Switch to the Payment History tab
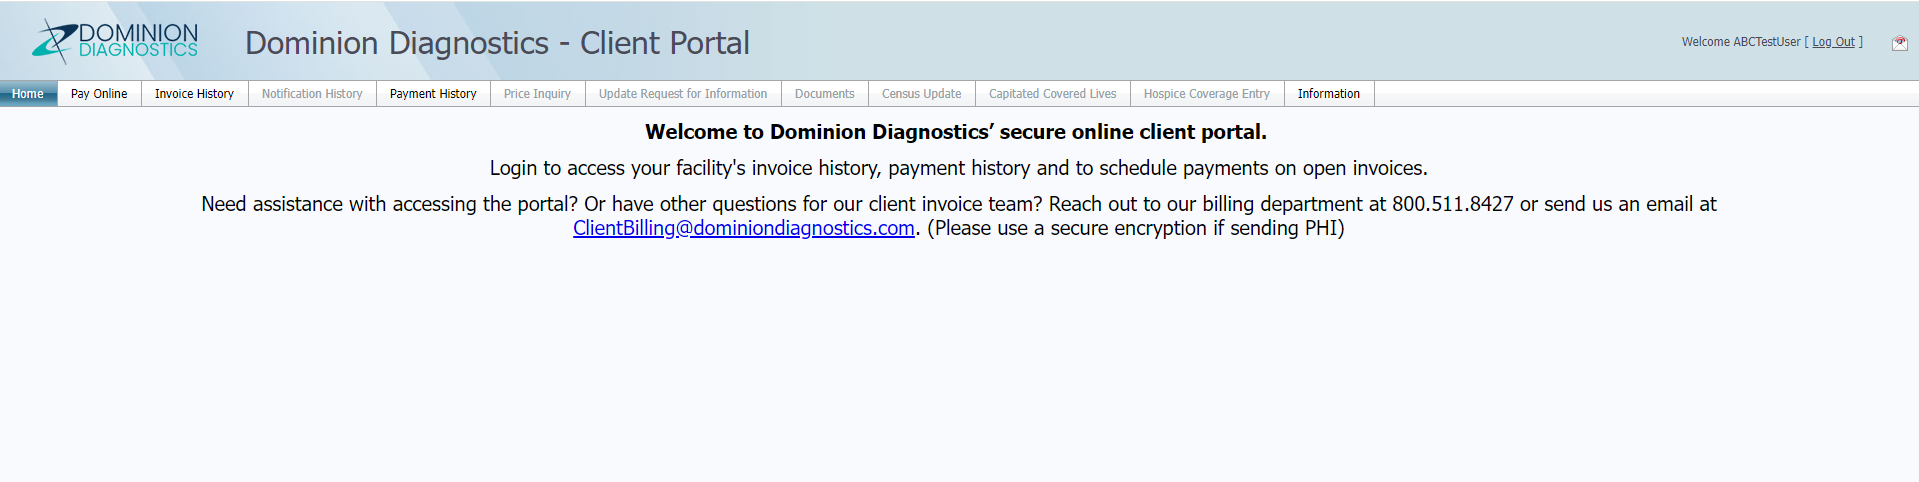1919x482 pixels. [433, 94]
